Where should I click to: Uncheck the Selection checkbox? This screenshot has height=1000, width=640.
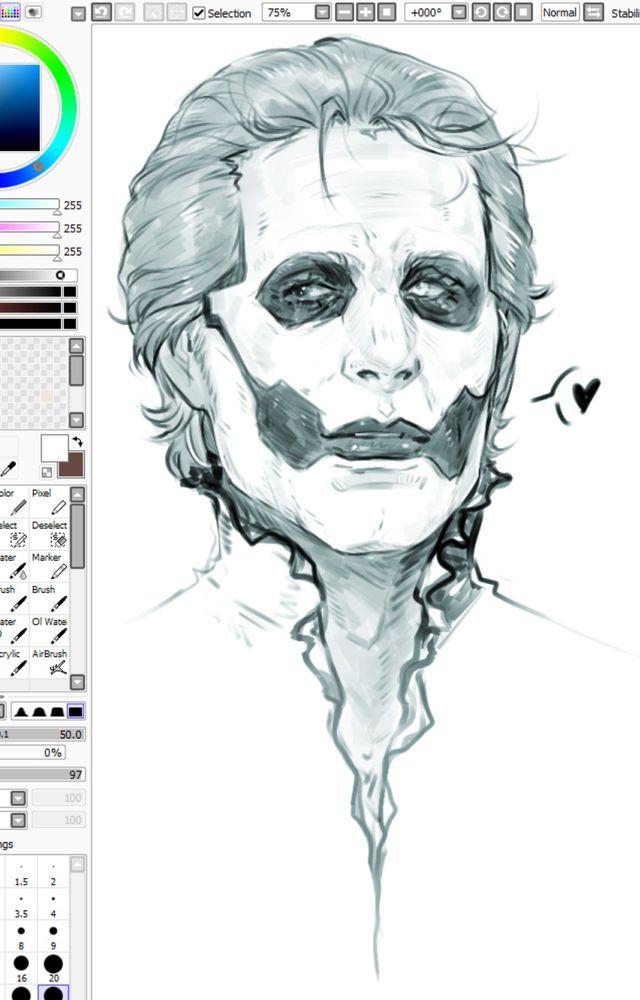coord(199,13)
